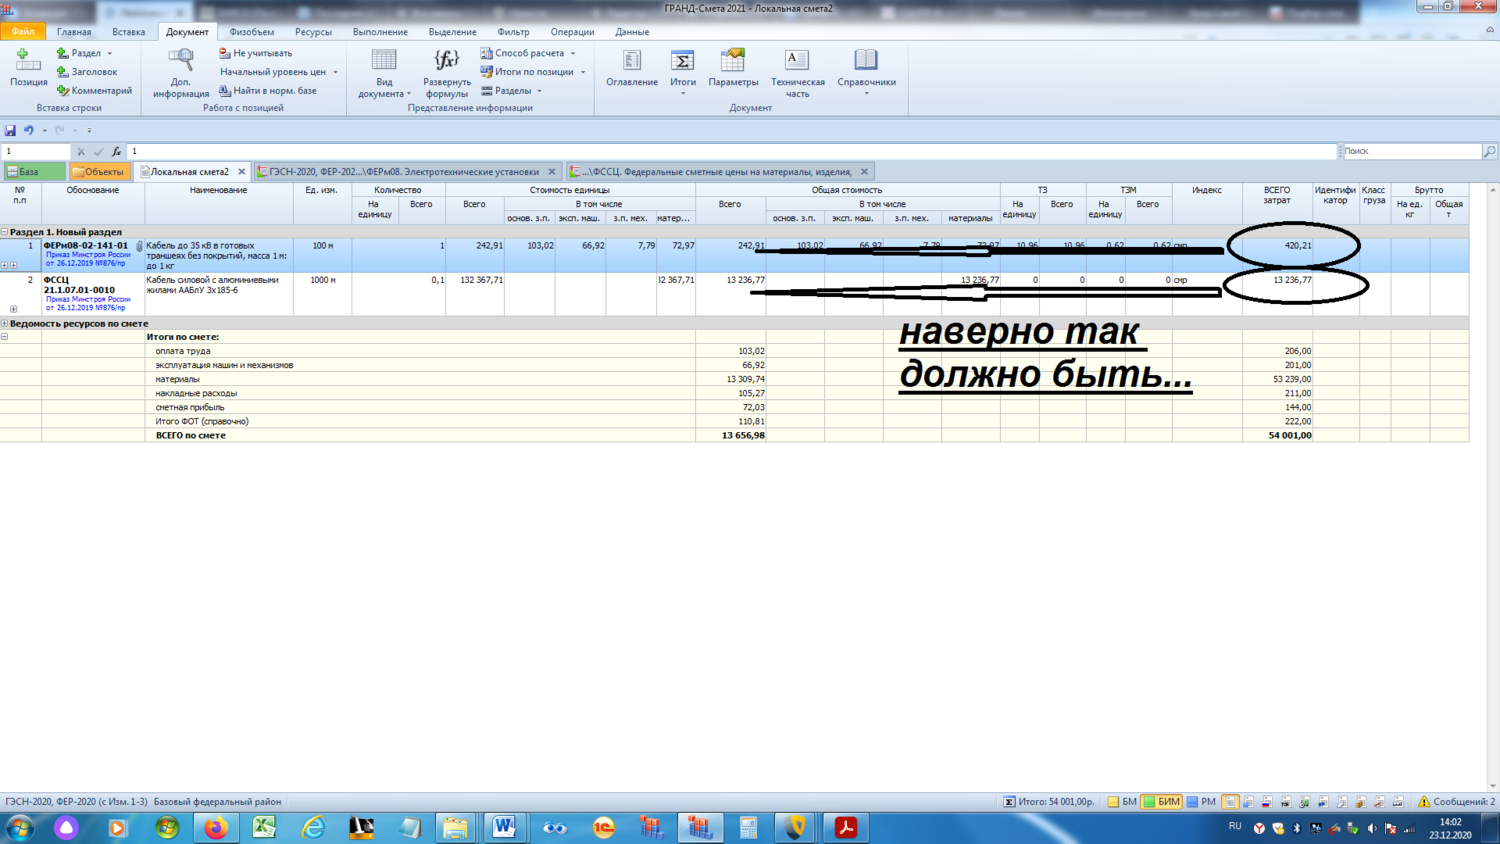
Task: Open the Вид документа dropdown
Action: 384,73
